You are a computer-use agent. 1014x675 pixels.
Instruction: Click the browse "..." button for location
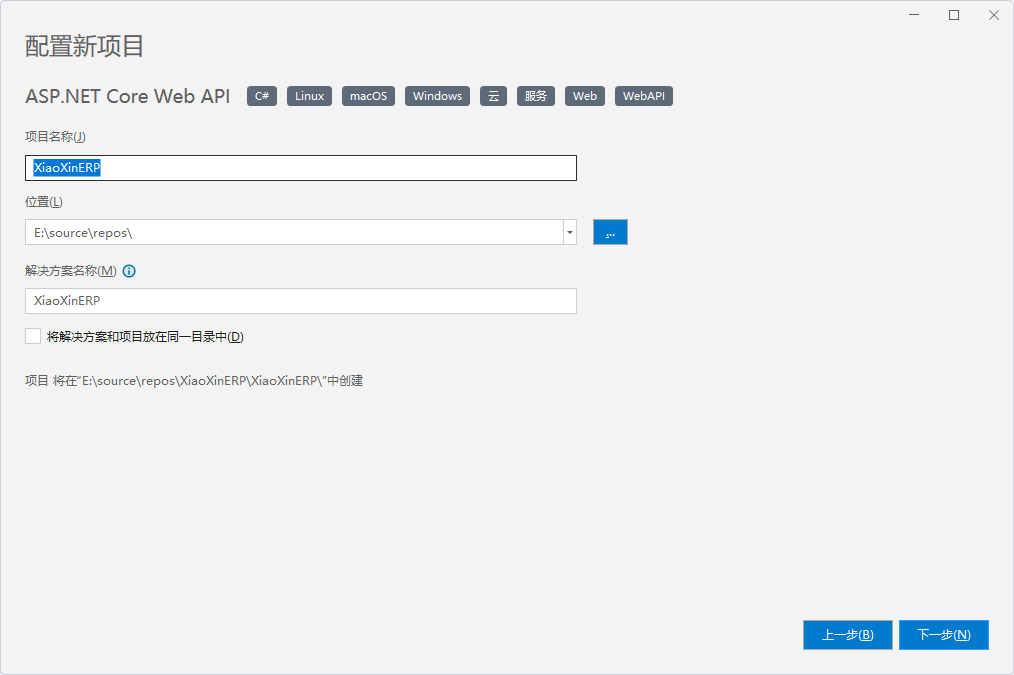click(x=610, y=232)
